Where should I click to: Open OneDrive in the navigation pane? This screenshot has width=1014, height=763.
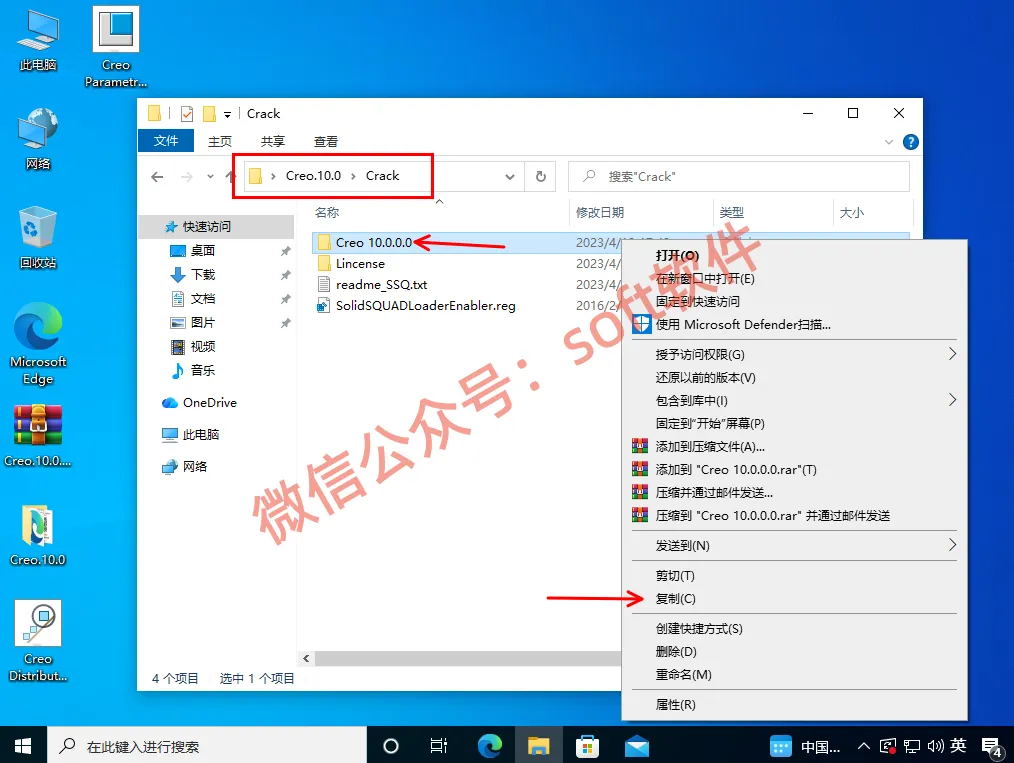pos(210,402)
